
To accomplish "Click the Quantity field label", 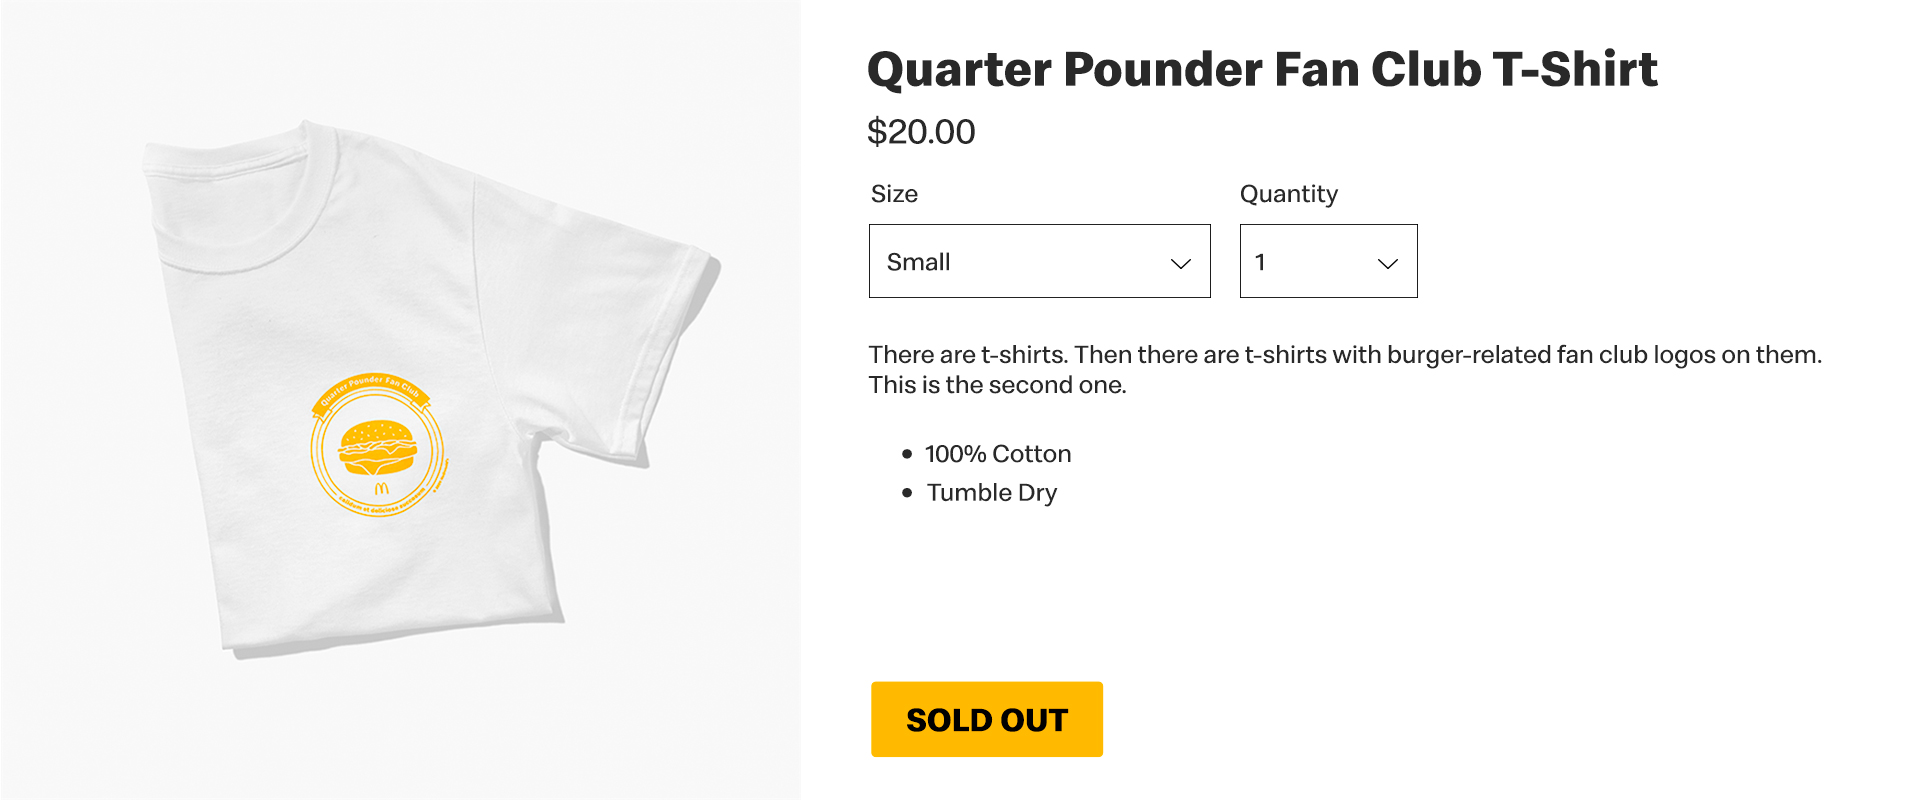I will [x=1289, y=194].
